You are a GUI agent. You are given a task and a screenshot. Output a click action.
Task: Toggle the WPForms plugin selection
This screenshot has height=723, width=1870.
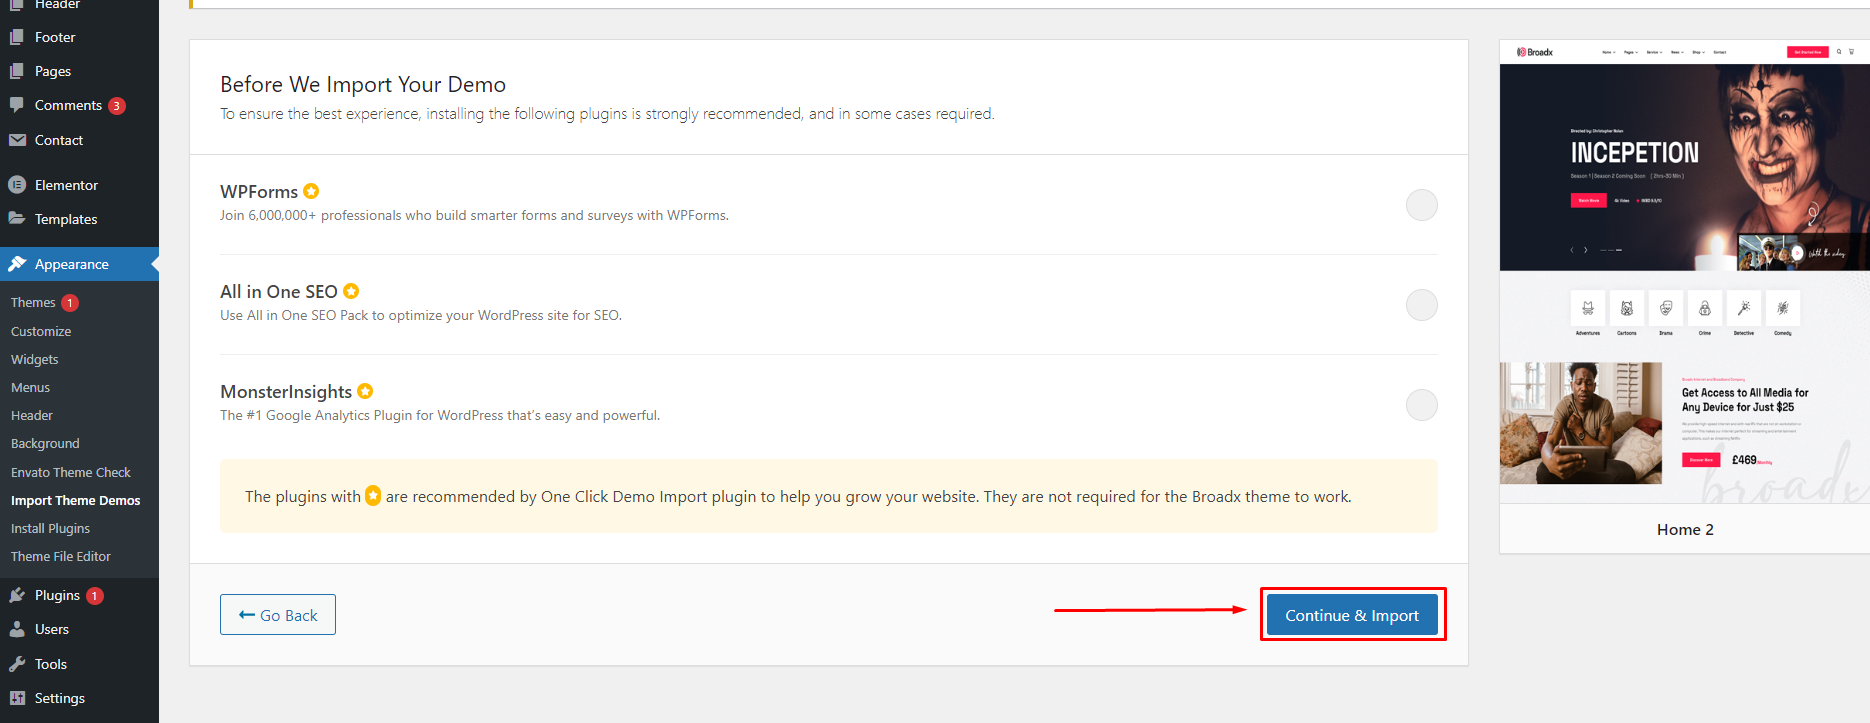click(x=1421, y=205)
